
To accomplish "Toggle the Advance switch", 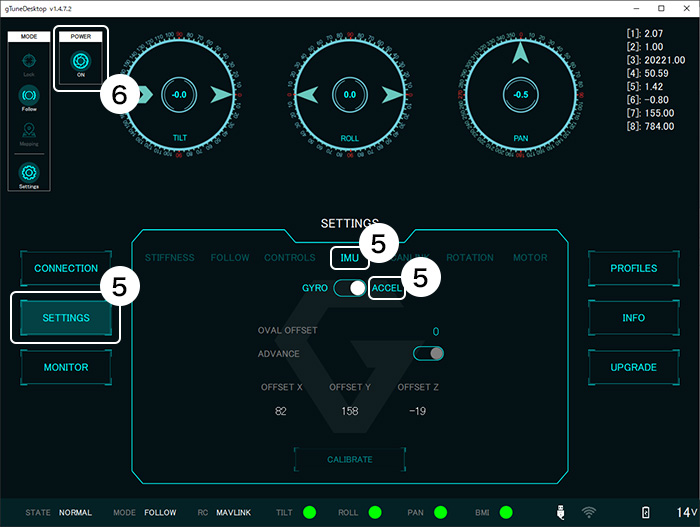I will click(428, 353).
